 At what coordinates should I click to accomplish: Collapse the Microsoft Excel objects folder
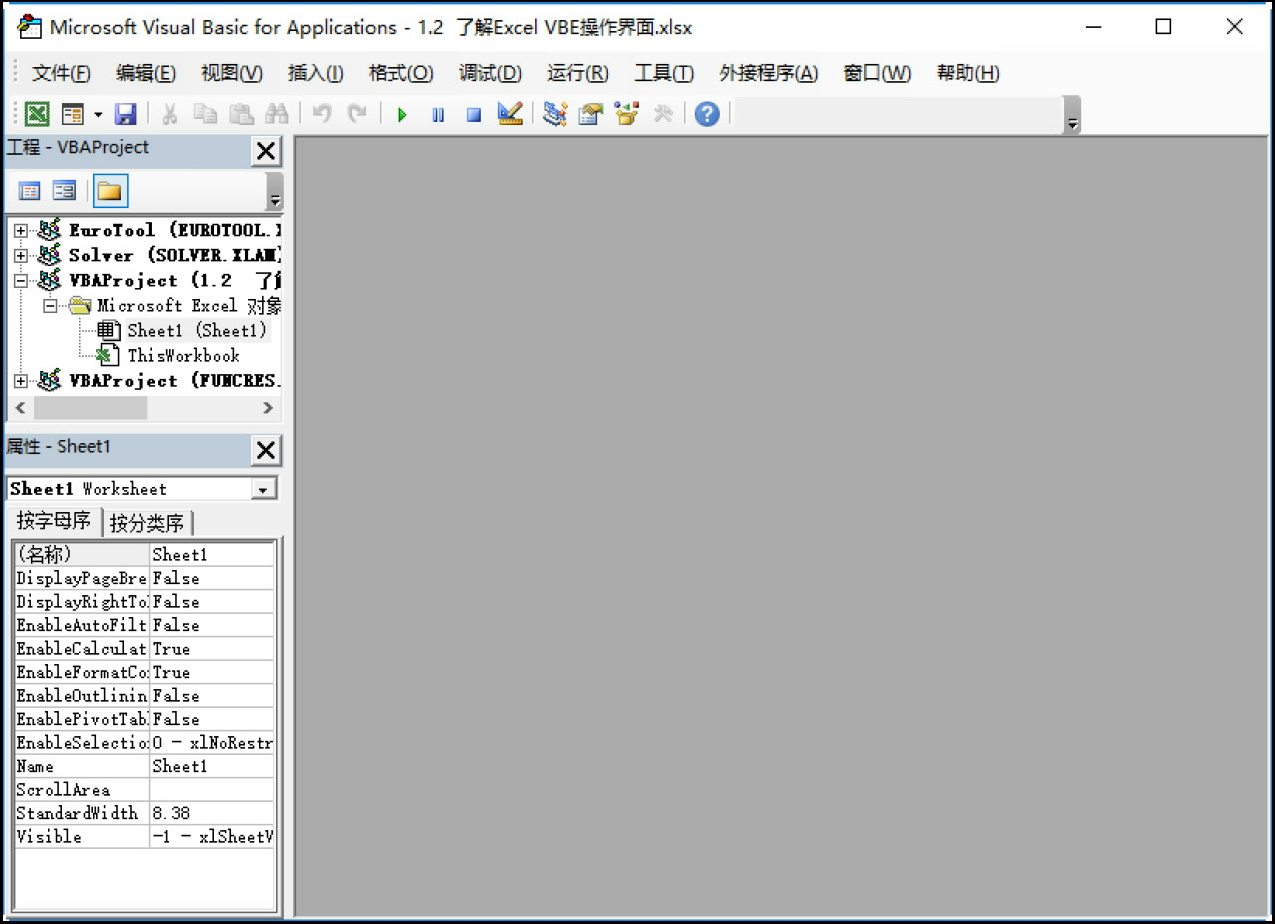[x=49, y=306]
